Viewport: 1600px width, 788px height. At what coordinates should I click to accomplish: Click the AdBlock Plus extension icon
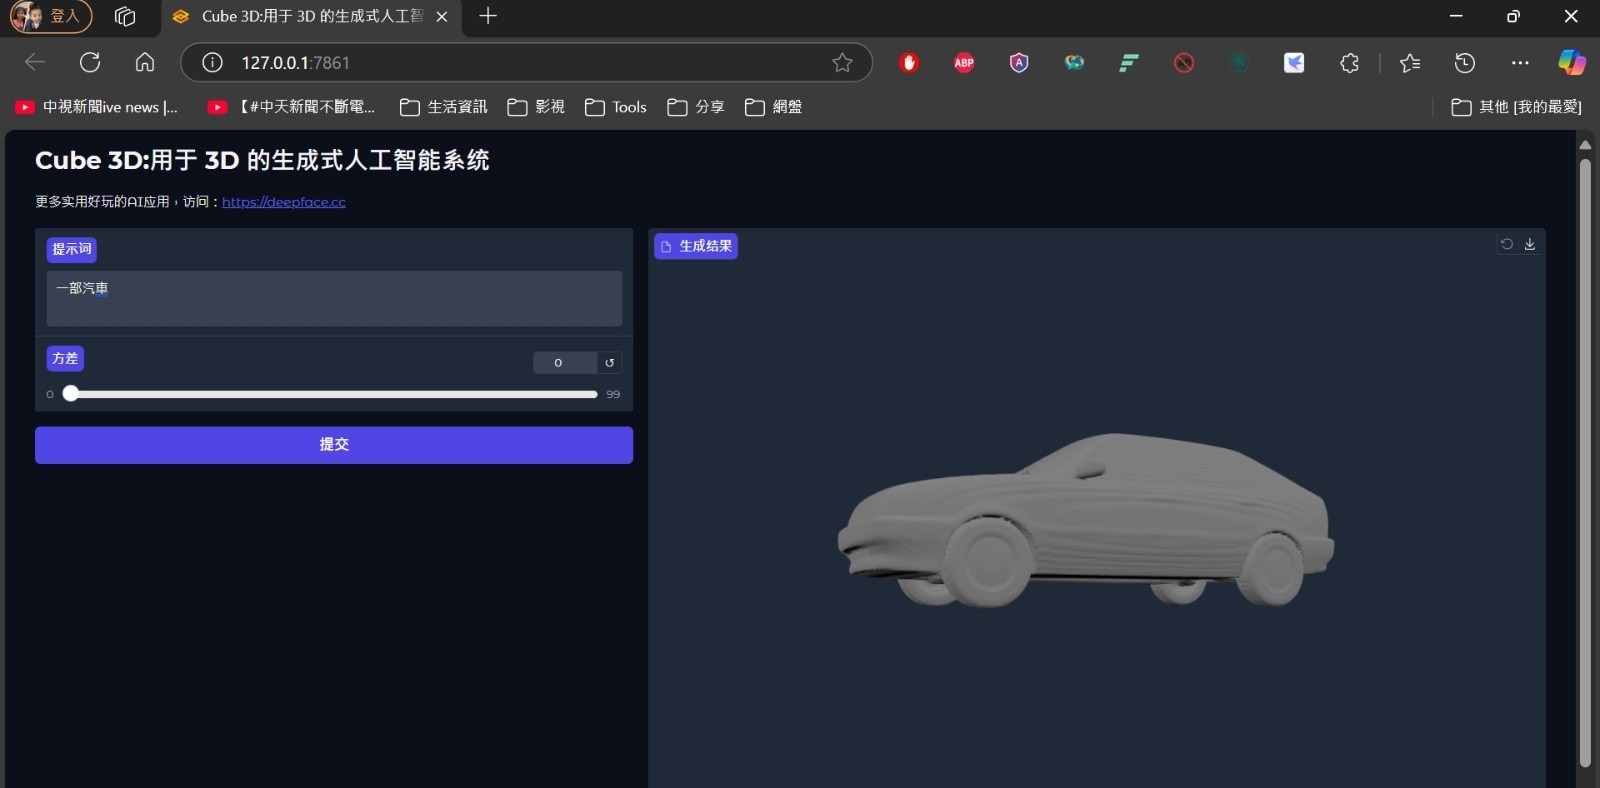click(x=964, y=63)
